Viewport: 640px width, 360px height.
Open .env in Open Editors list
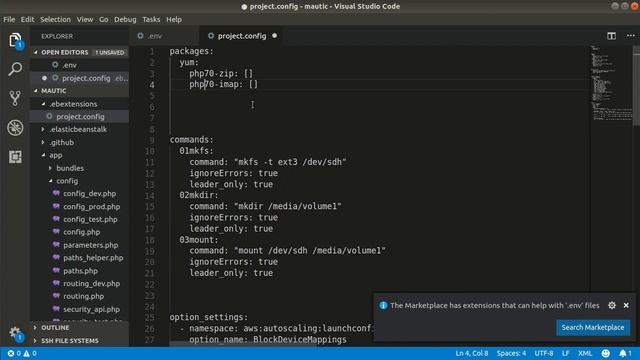80,65
